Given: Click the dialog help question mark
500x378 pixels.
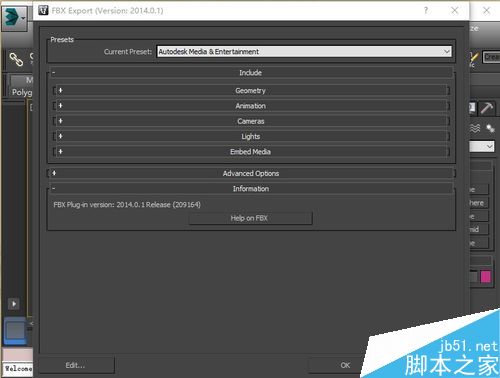Looking at the screenshot, I should 426,11.
